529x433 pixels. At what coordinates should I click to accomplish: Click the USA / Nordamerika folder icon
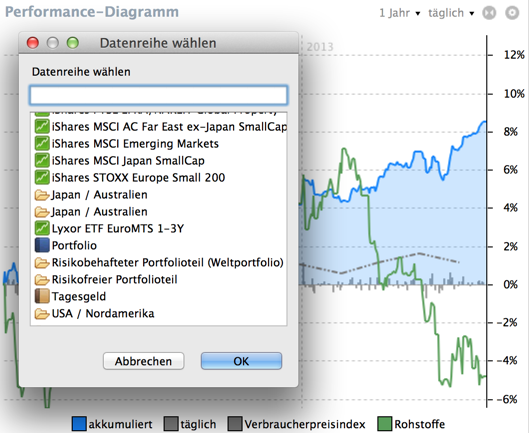(x=42, y=314)
